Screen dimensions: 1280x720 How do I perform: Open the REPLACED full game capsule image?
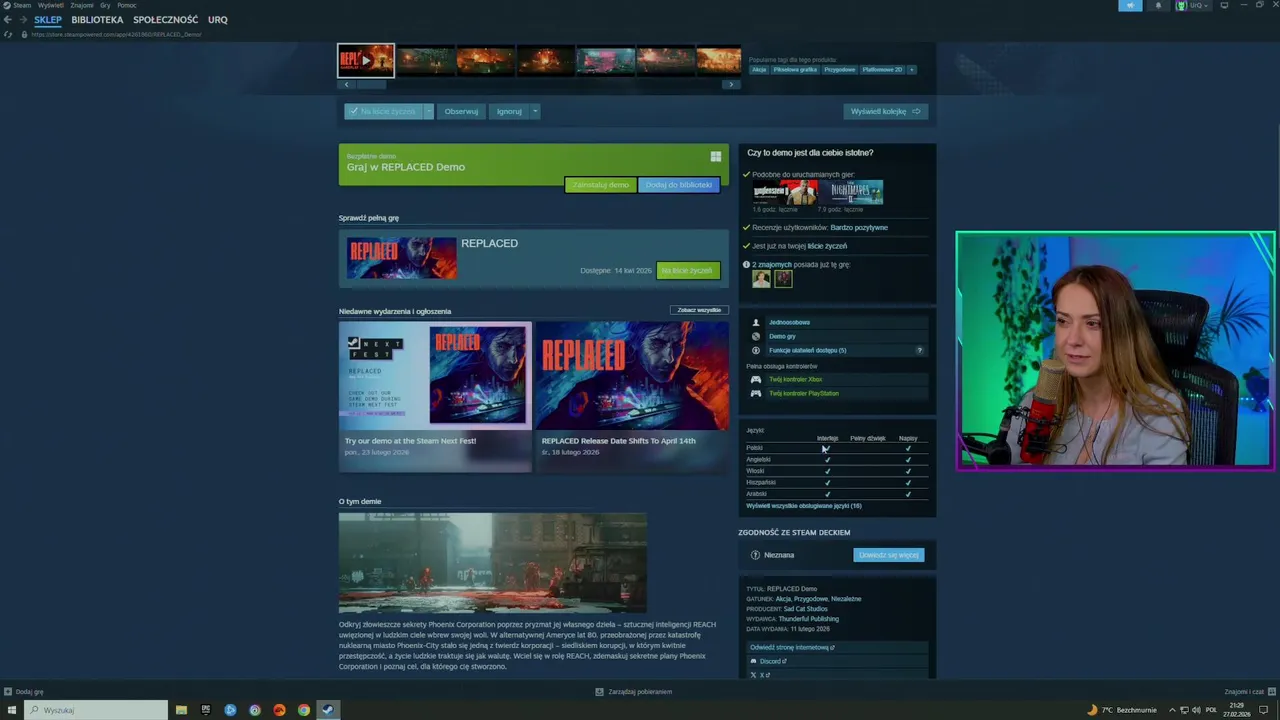402,258
